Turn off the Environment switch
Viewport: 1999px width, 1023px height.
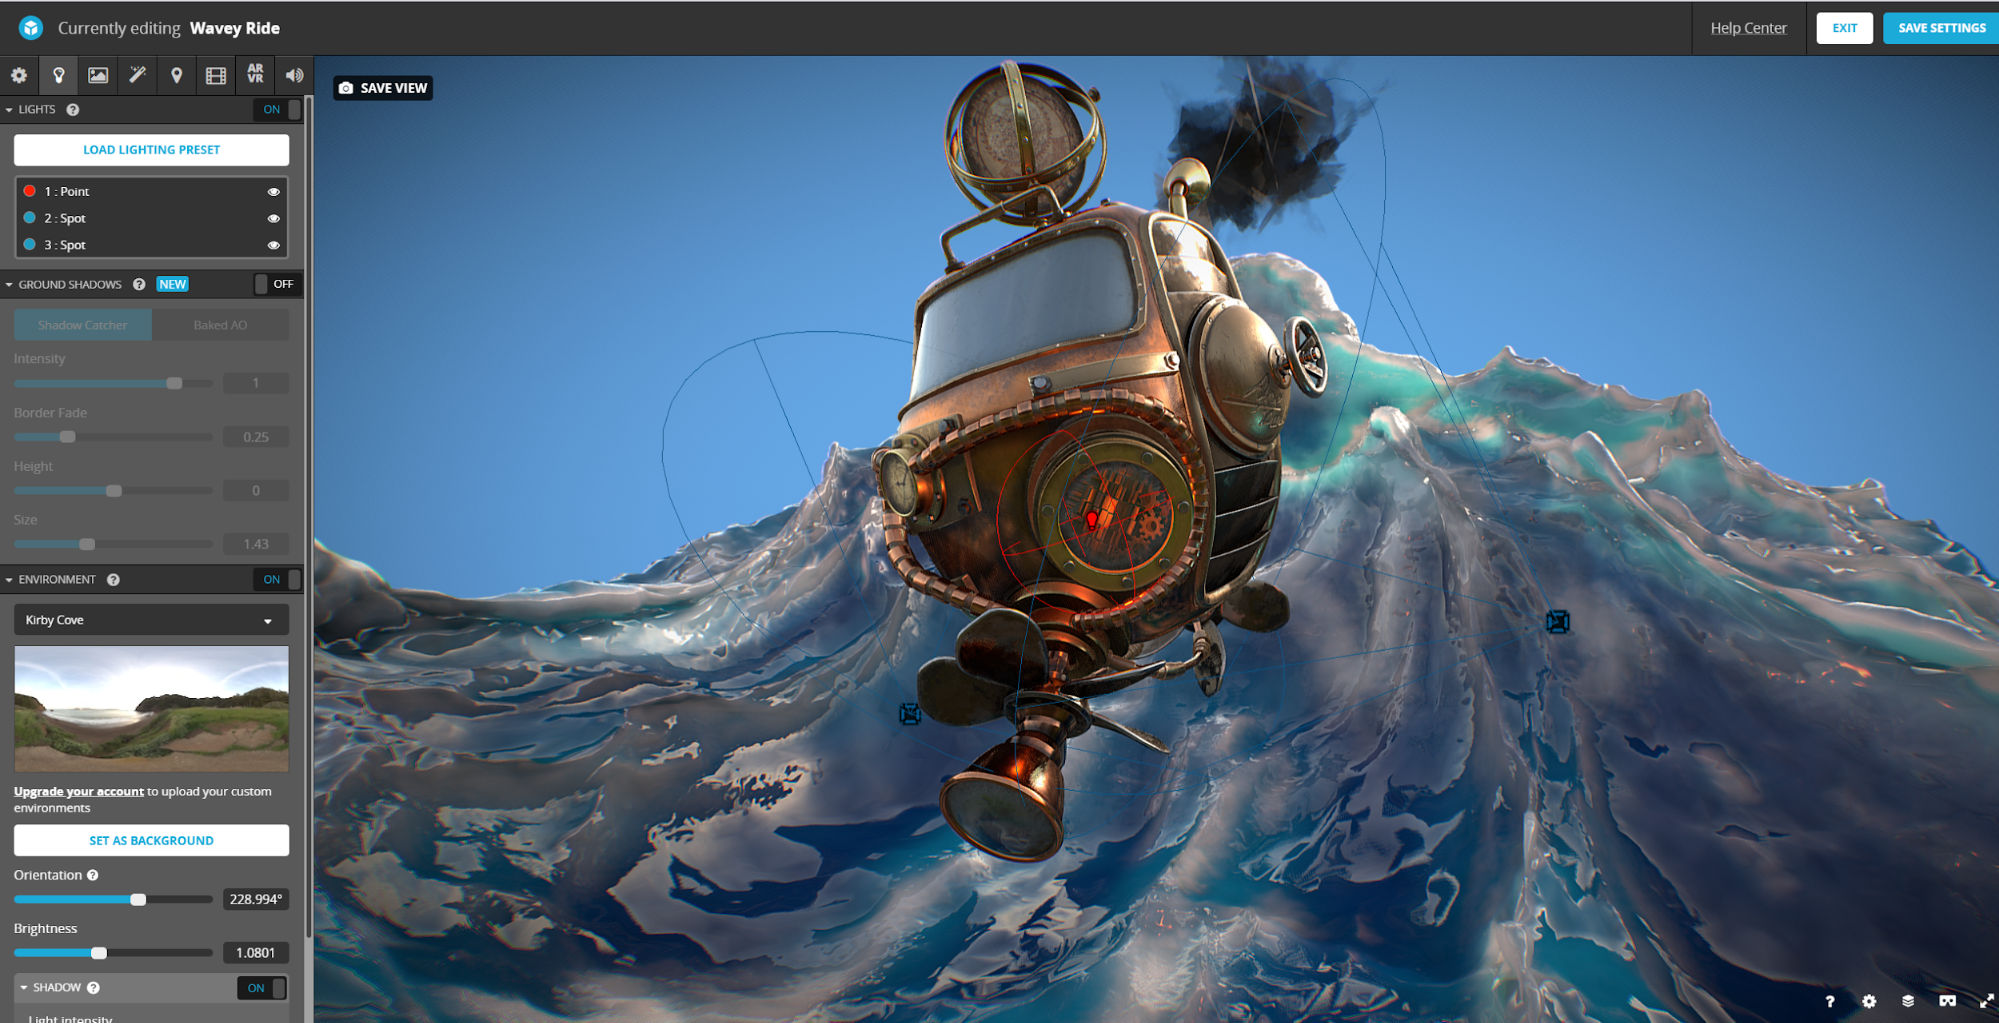coord(279,580)
